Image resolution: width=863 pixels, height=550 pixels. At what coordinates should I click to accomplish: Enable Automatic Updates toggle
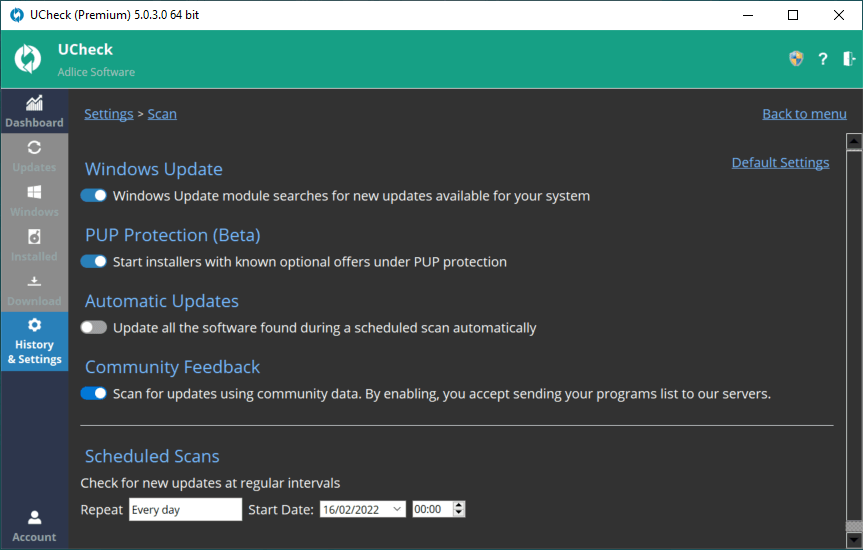point(94,328)
